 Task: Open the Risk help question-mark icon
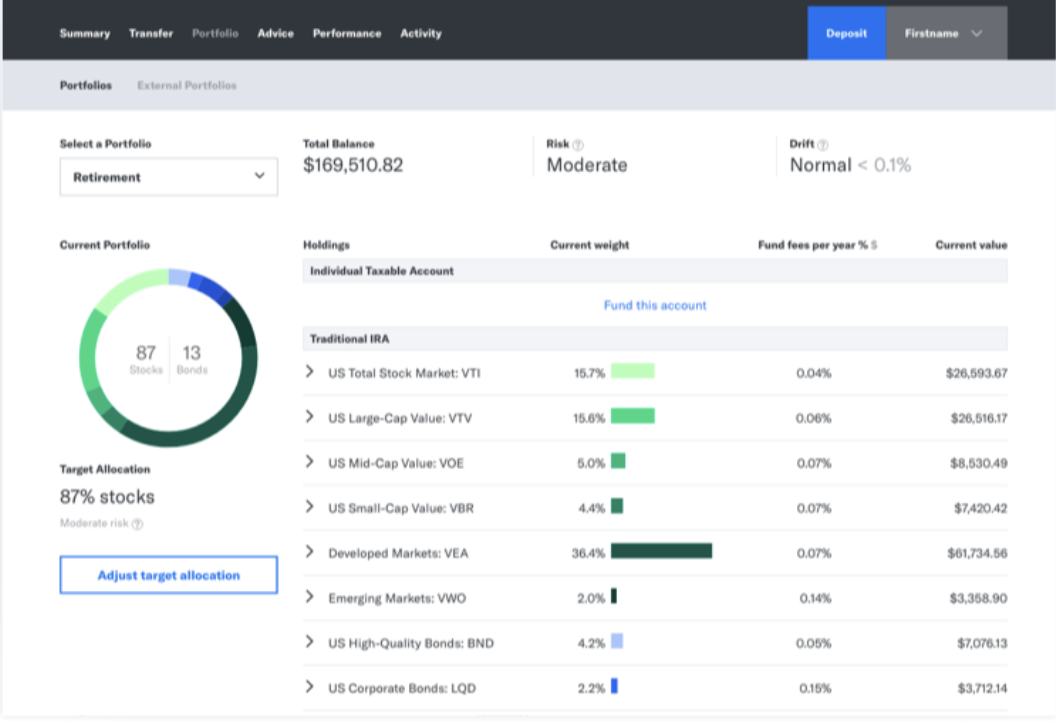pos(578,145)
